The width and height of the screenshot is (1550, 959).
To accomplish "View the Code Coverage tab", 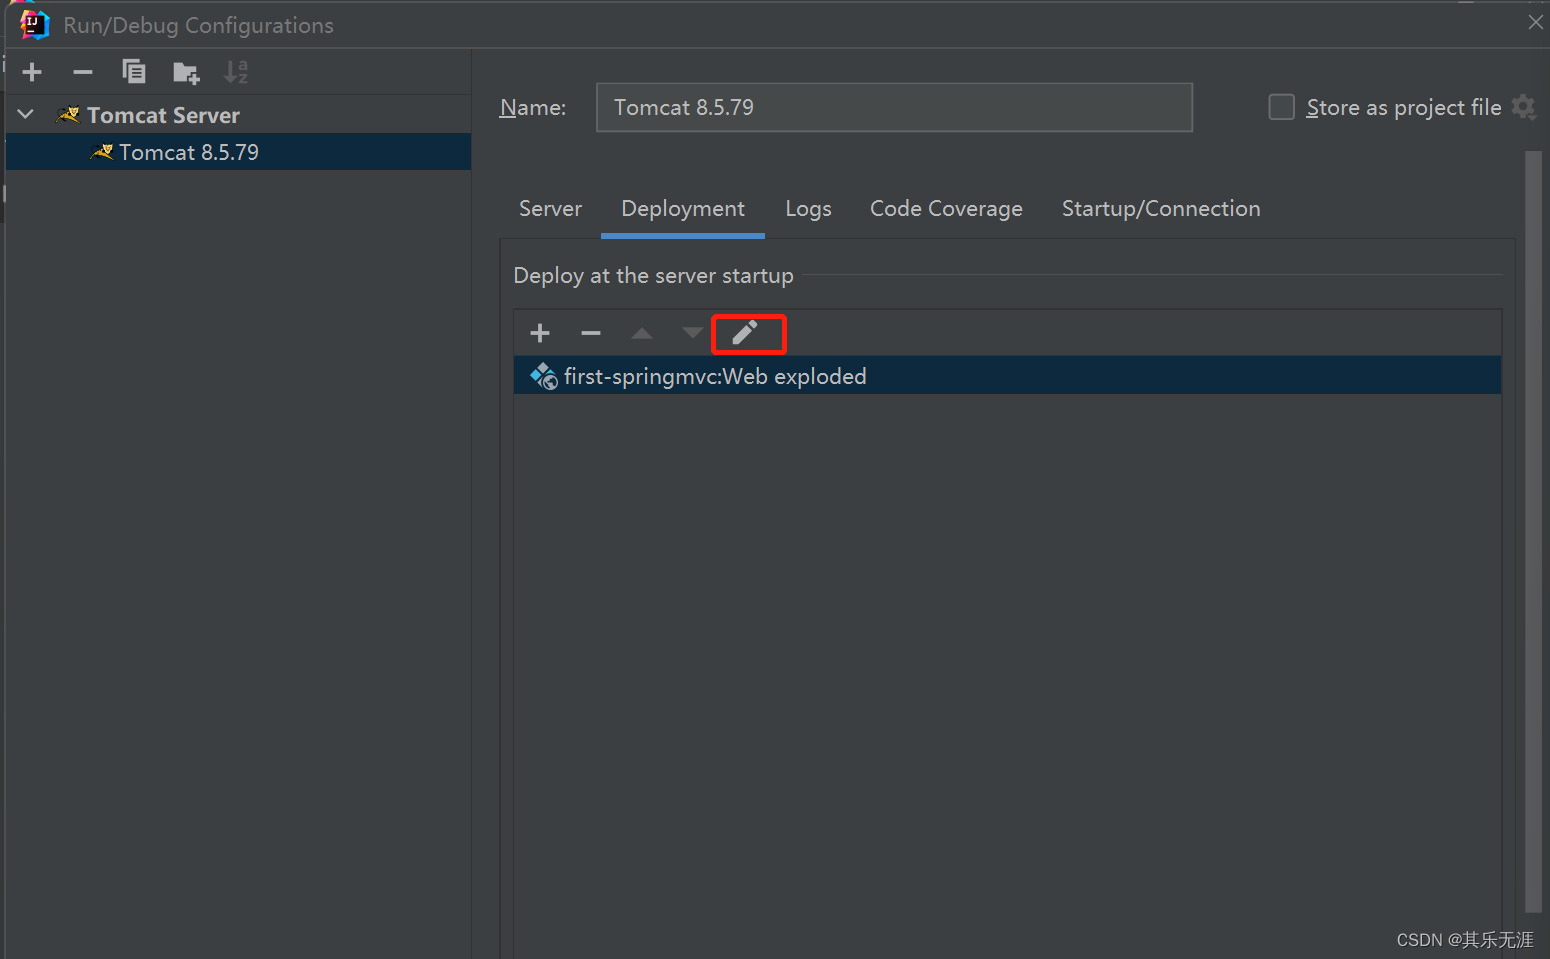I will pyautogui.click(x=945, y=208).
